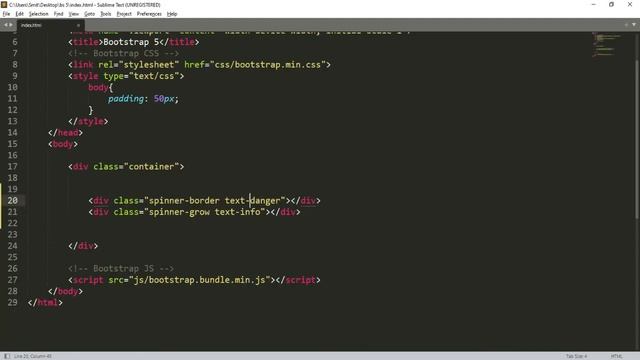Click the Bootstrap JS comment

121,269
